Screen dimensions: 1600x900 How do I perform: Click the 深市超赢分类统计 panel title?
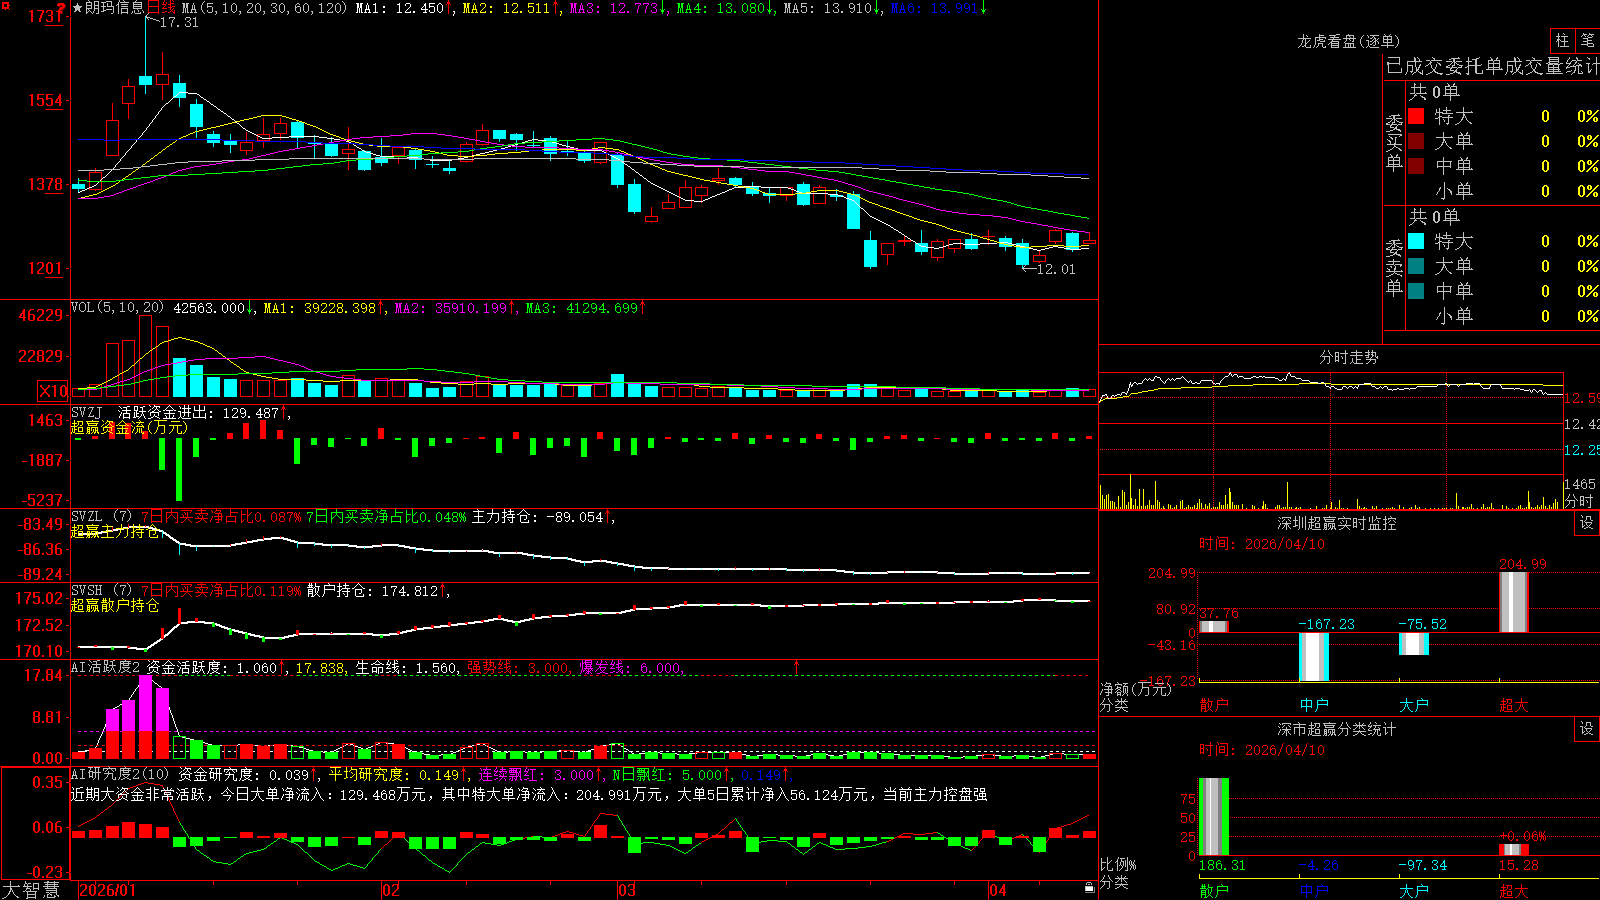coord(1336,729)
